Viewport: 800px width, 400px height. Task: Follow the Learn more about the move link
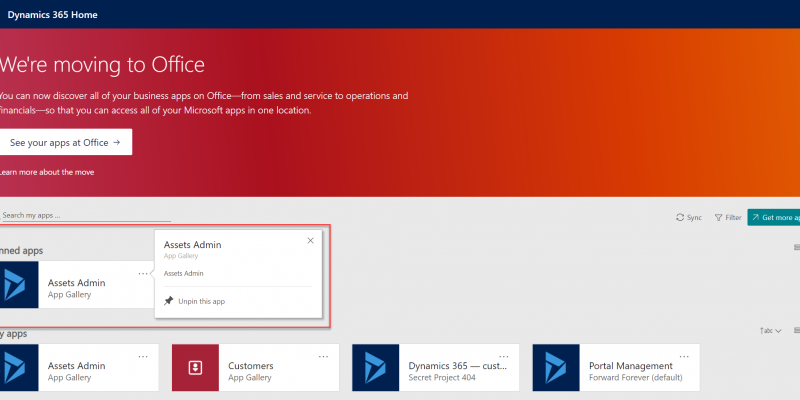tap(46, 172)
